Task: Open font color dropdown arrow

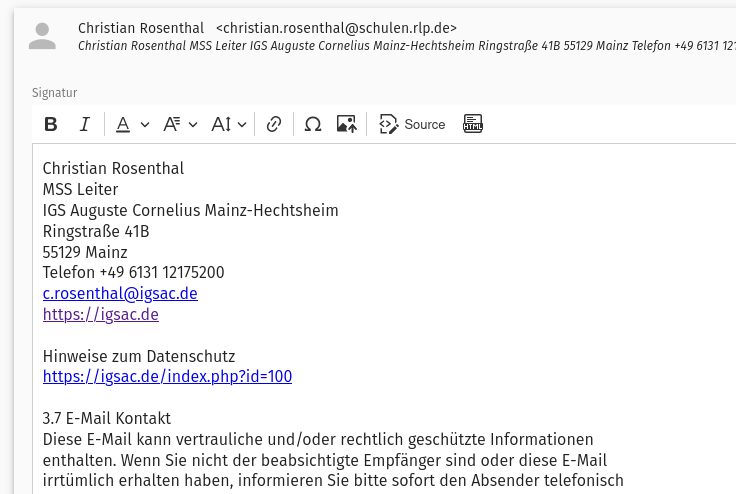Action: click(145, 125)
